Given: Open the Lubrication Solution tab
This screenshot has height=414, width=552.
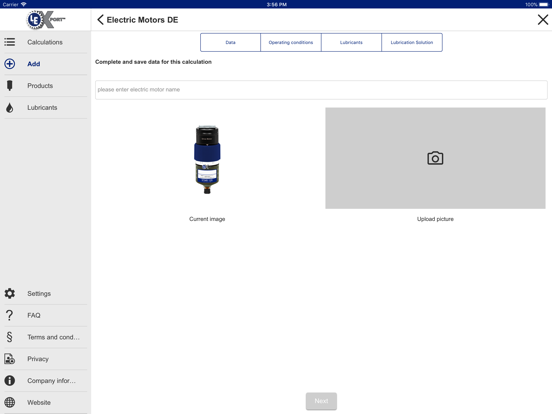Looking at the screenshot, I should click(412, 43).
